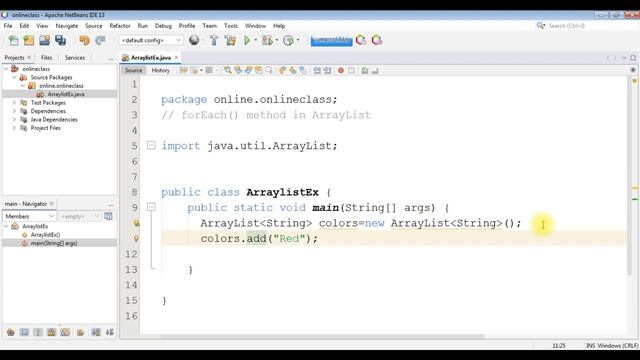This screenshot has width=640, height=360.
Task: Click the Last Edit icon in editor toolbar
Action: pyautogui.click(x=183, y=70)
